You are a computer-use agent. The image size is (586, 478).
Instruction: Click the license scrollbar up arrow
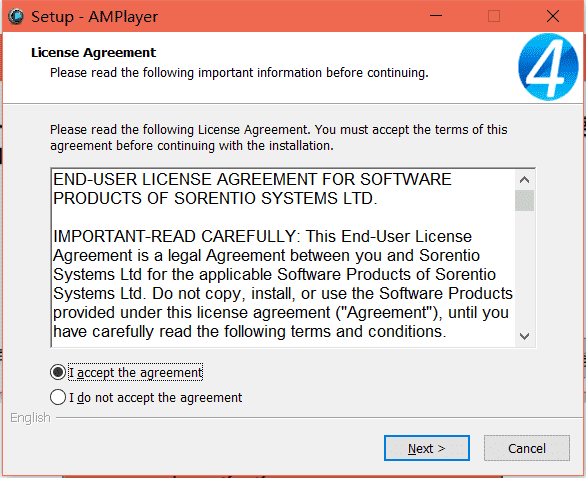[524, 180]
